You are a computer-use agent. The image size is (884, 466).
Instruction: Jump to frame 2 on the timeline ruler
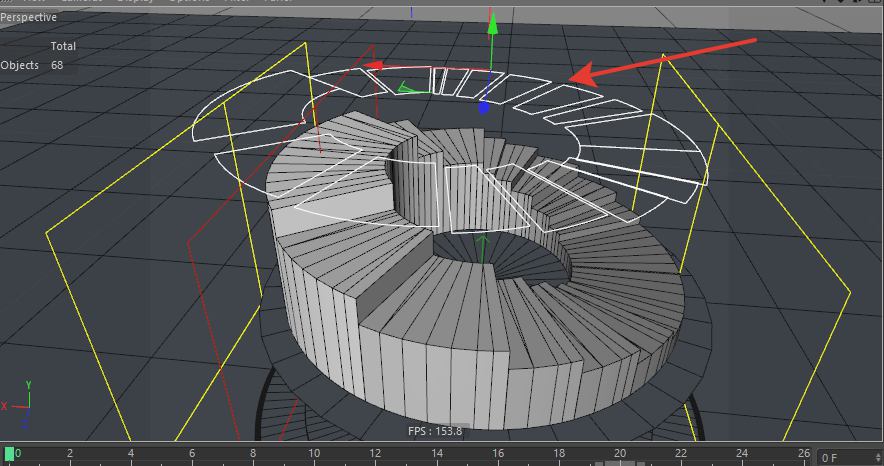[x=69, y=453]
